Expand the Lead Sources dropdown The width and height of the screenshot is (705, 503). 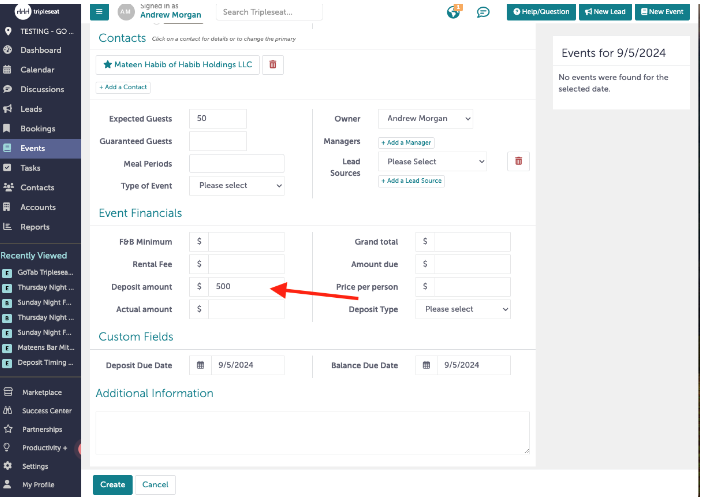click(x=432, y=161)
